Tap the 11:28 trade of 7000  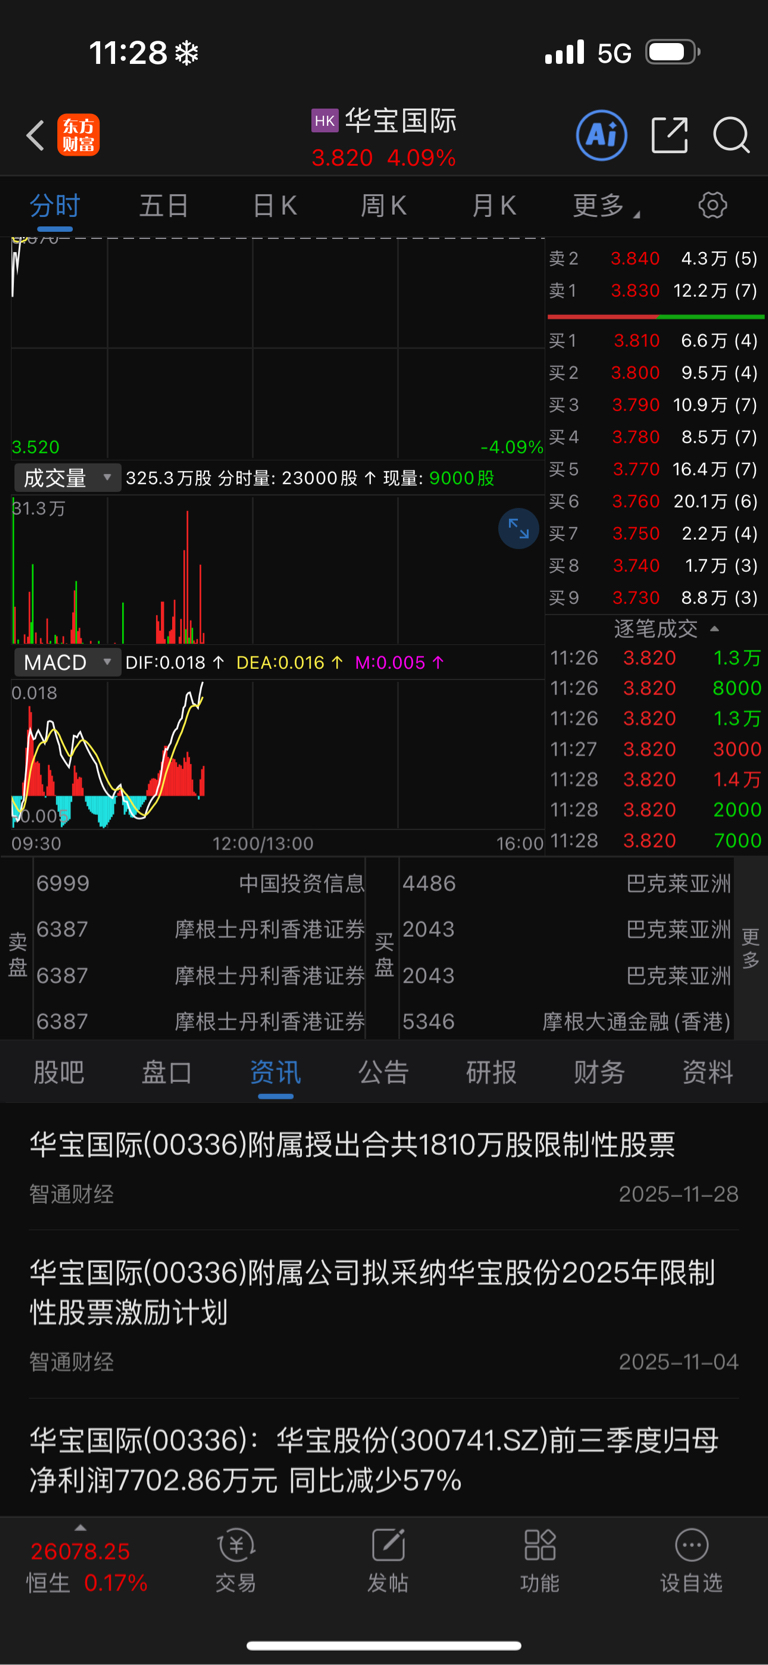656,840
